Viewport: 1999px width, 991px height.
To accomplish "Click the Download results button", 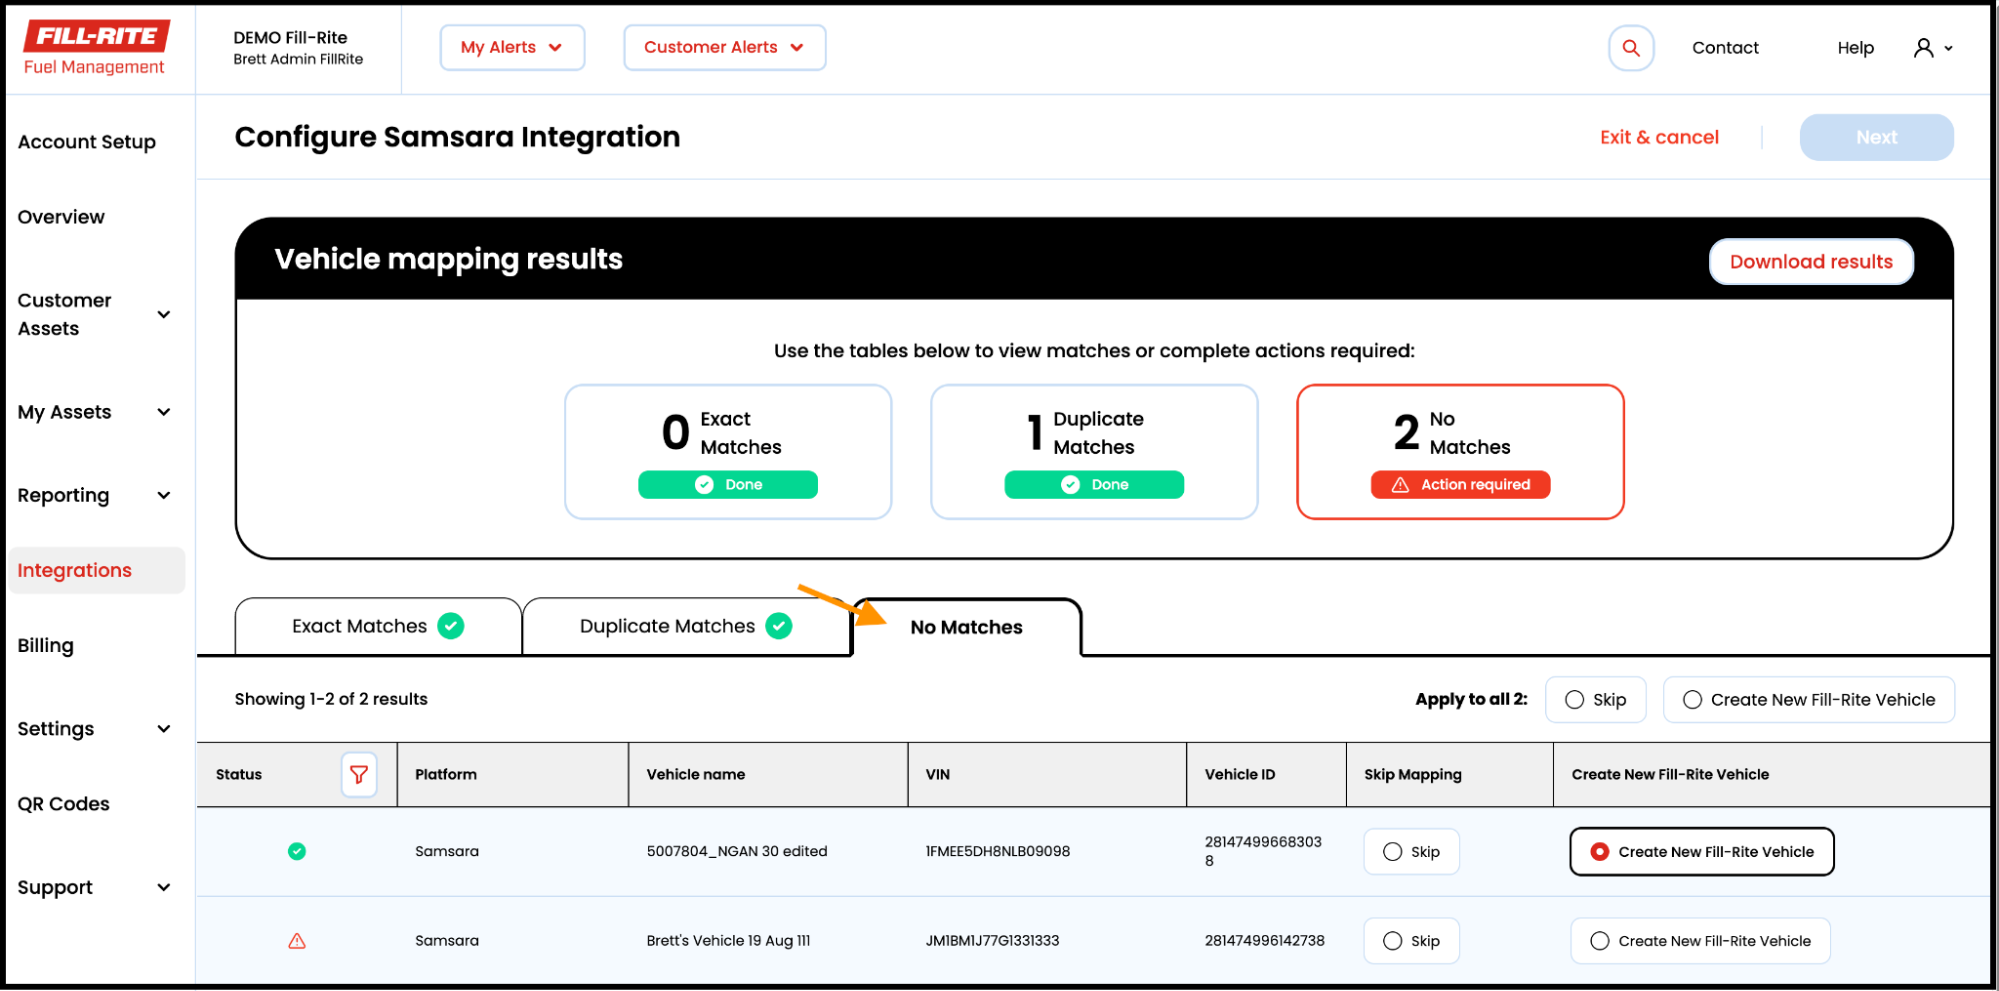I will click(x=1811, y=261).
